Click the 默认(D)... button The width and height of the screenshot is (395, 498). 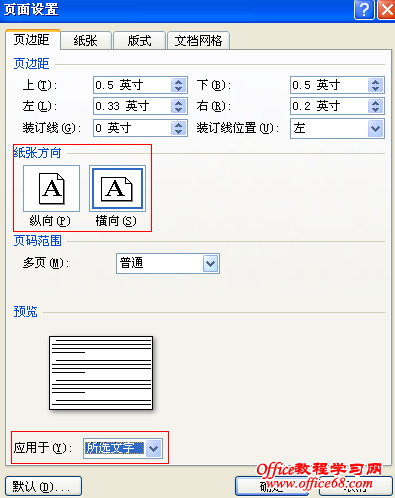pyautogui.click(x=43, y=486)
